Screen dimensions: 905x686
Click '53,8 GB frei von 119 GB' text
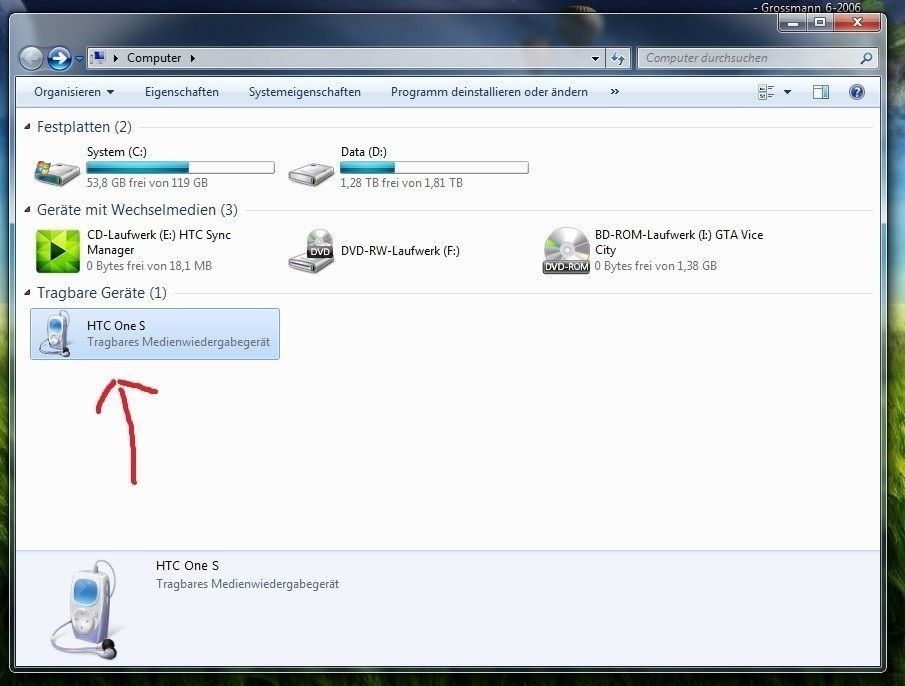[147, 183]
